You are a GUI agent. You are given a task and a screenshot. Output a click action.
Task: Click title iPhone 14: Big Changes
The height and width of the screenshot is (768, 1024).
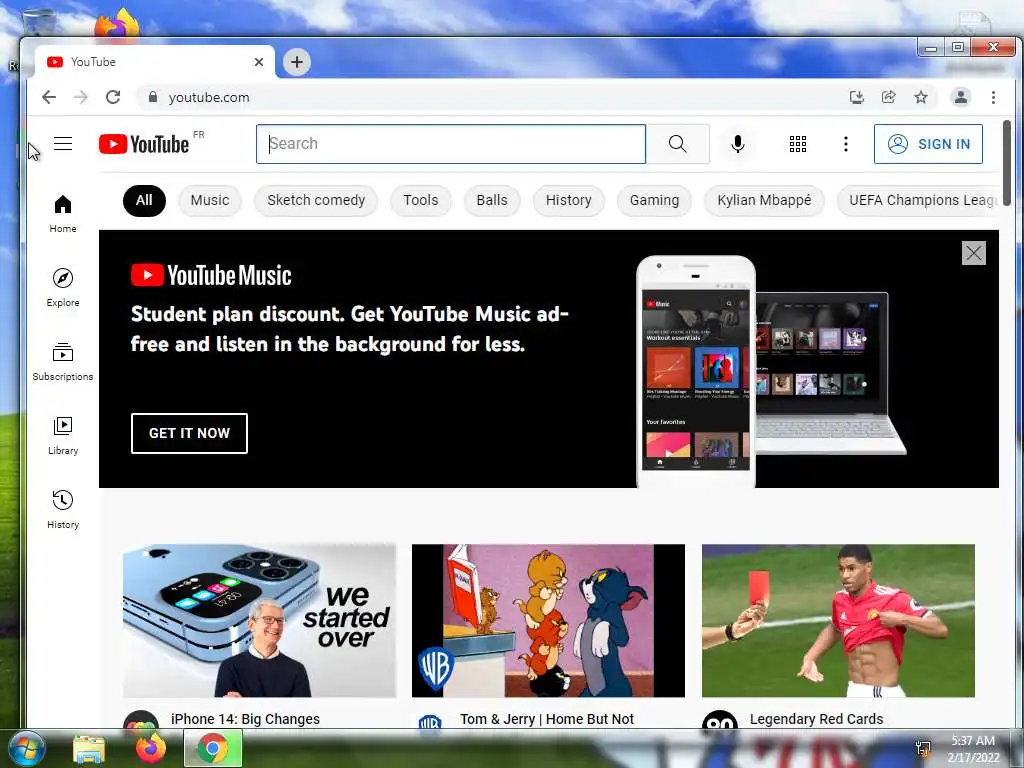pyautogui.click(x=246, y=719)
